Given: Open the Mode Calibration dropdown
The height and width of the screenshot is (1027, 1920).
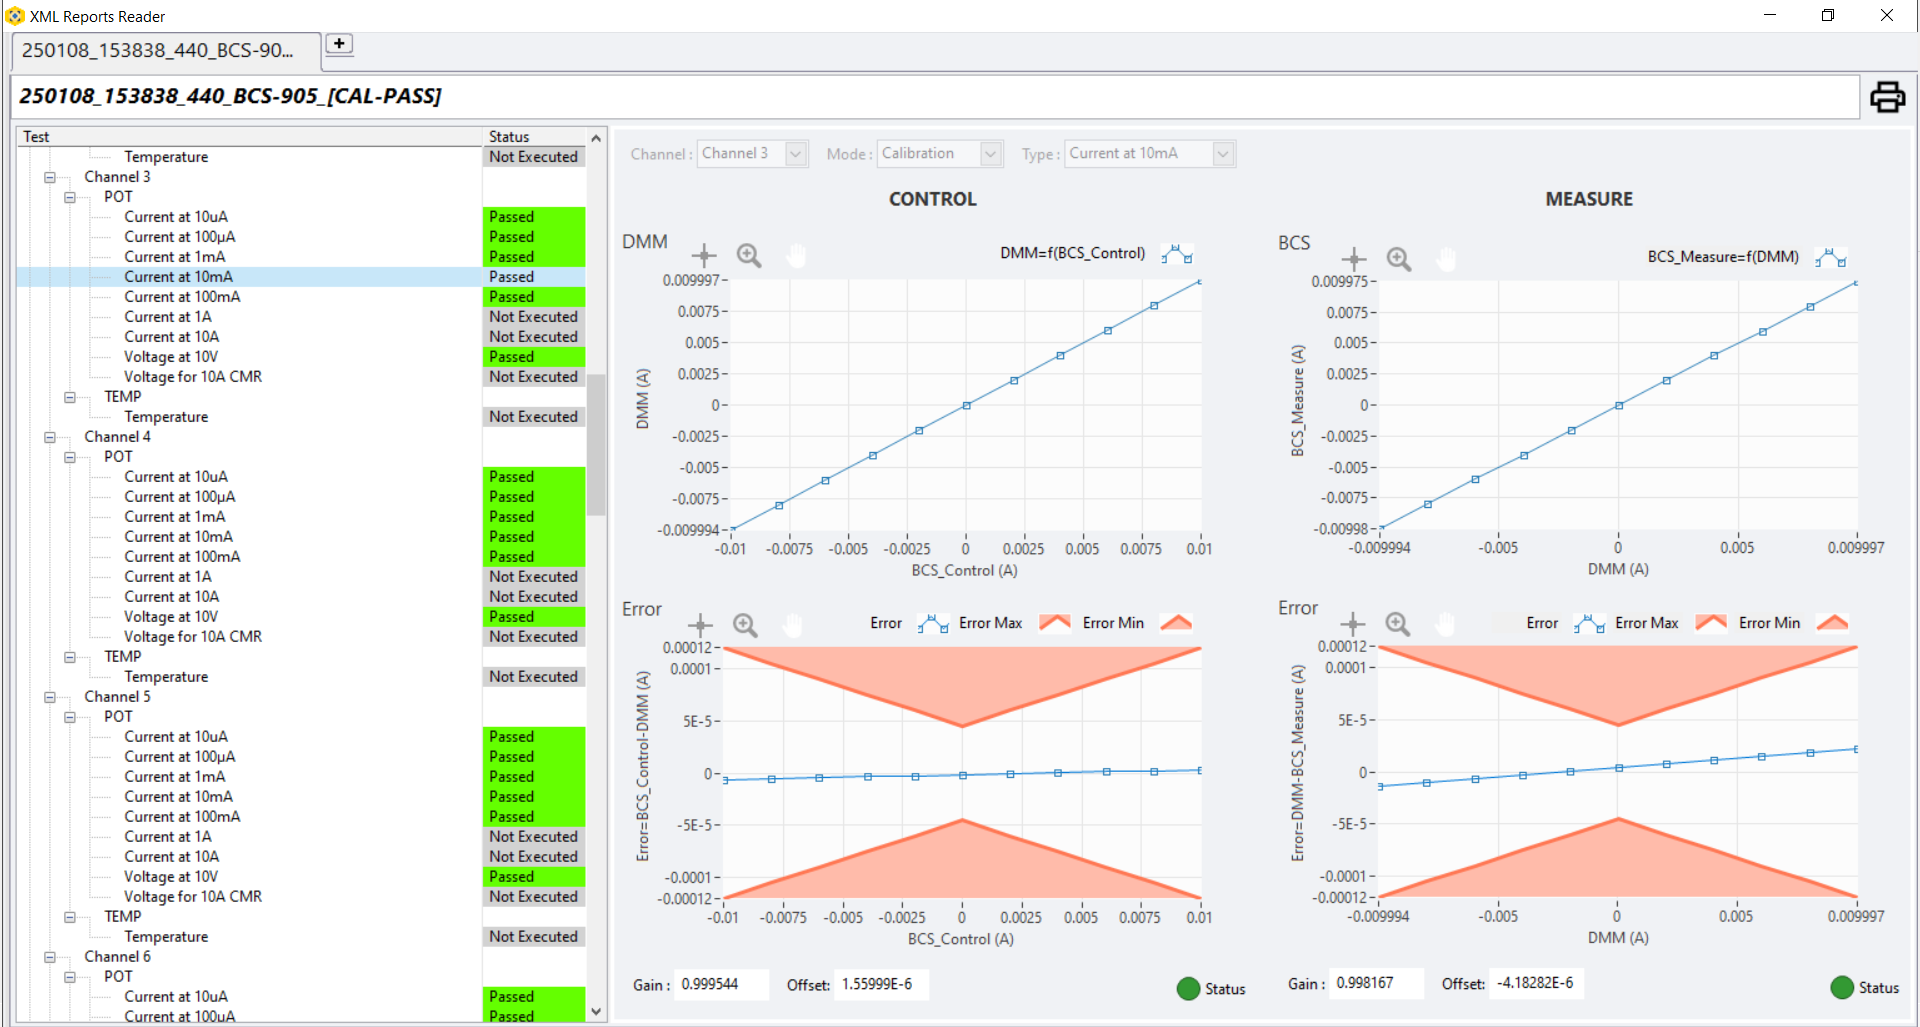Looking at the screenshot, I should (990, 154).
